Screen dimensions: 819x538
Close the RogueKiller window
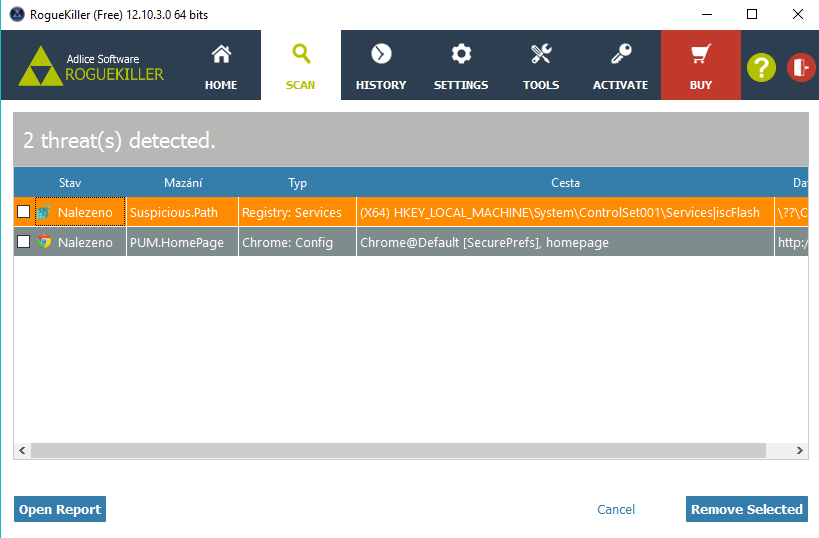pos(798,14)
